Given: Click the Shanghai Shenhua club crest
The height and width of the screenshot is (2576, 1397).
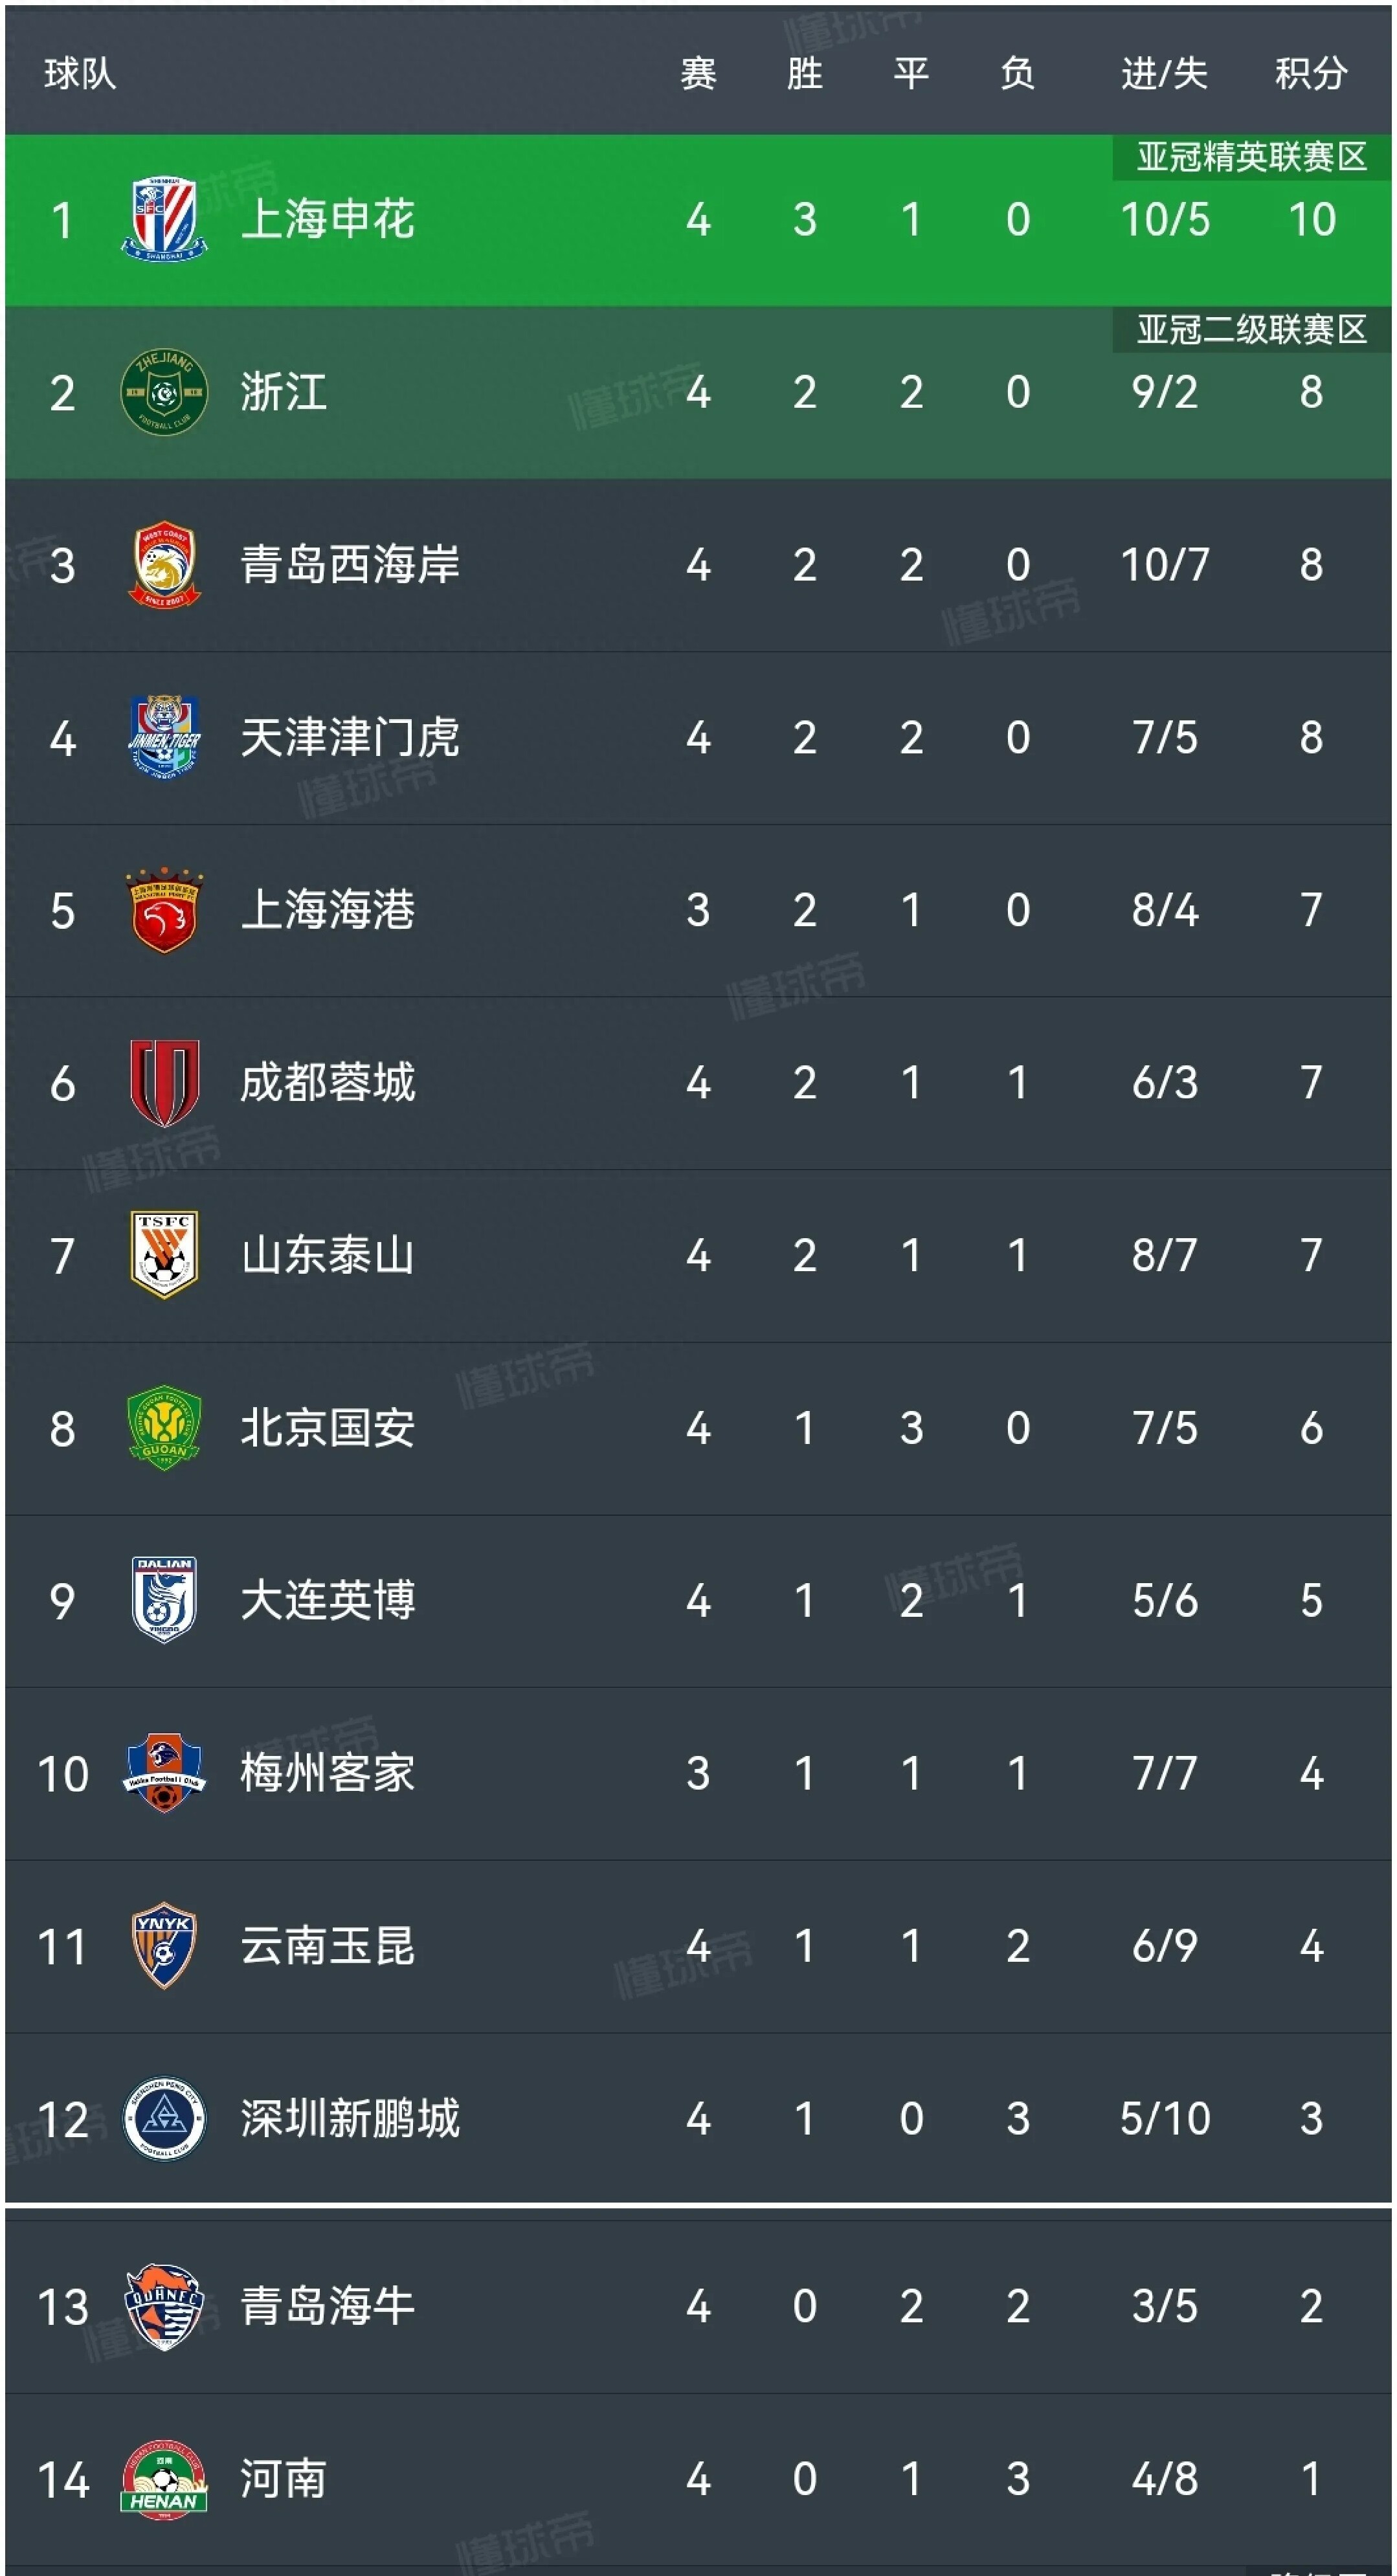Looking at the screenshot, I should 164,219.
